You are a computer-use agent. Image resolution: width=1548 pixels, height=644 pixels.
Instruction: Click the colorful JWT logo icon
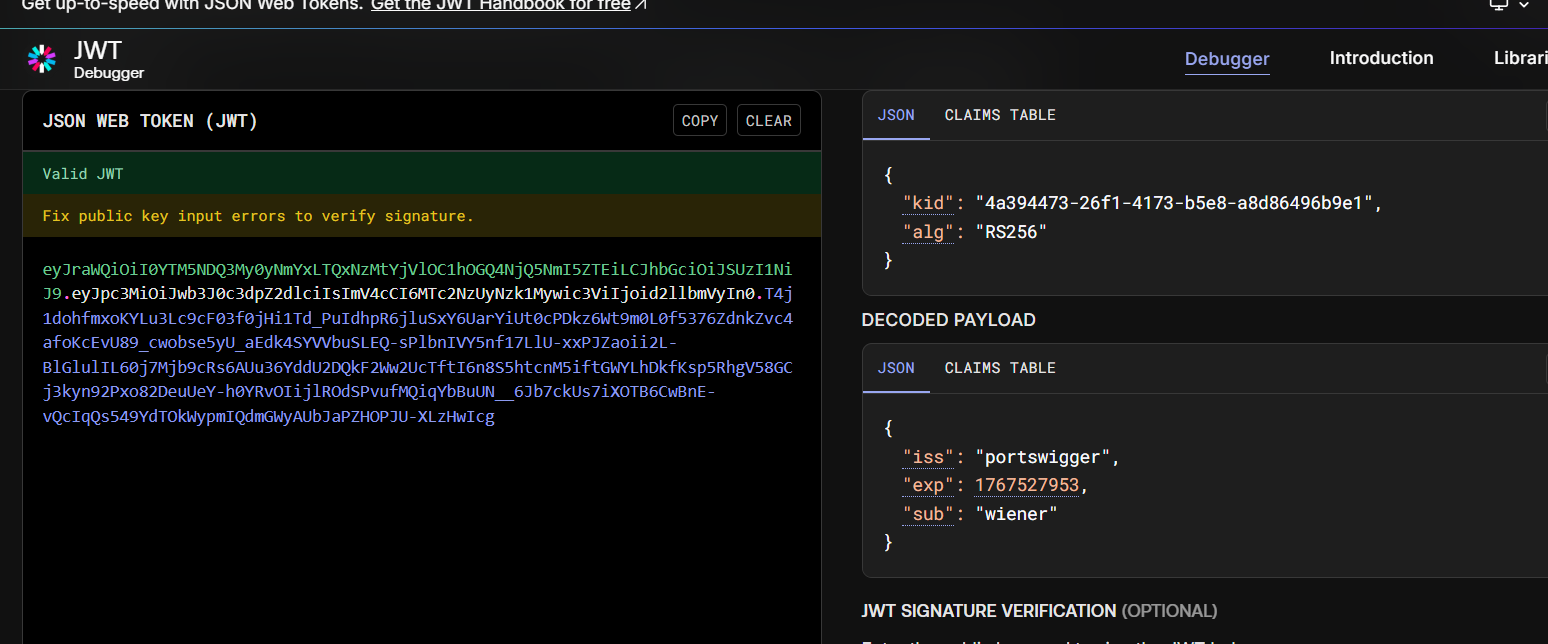42,59
